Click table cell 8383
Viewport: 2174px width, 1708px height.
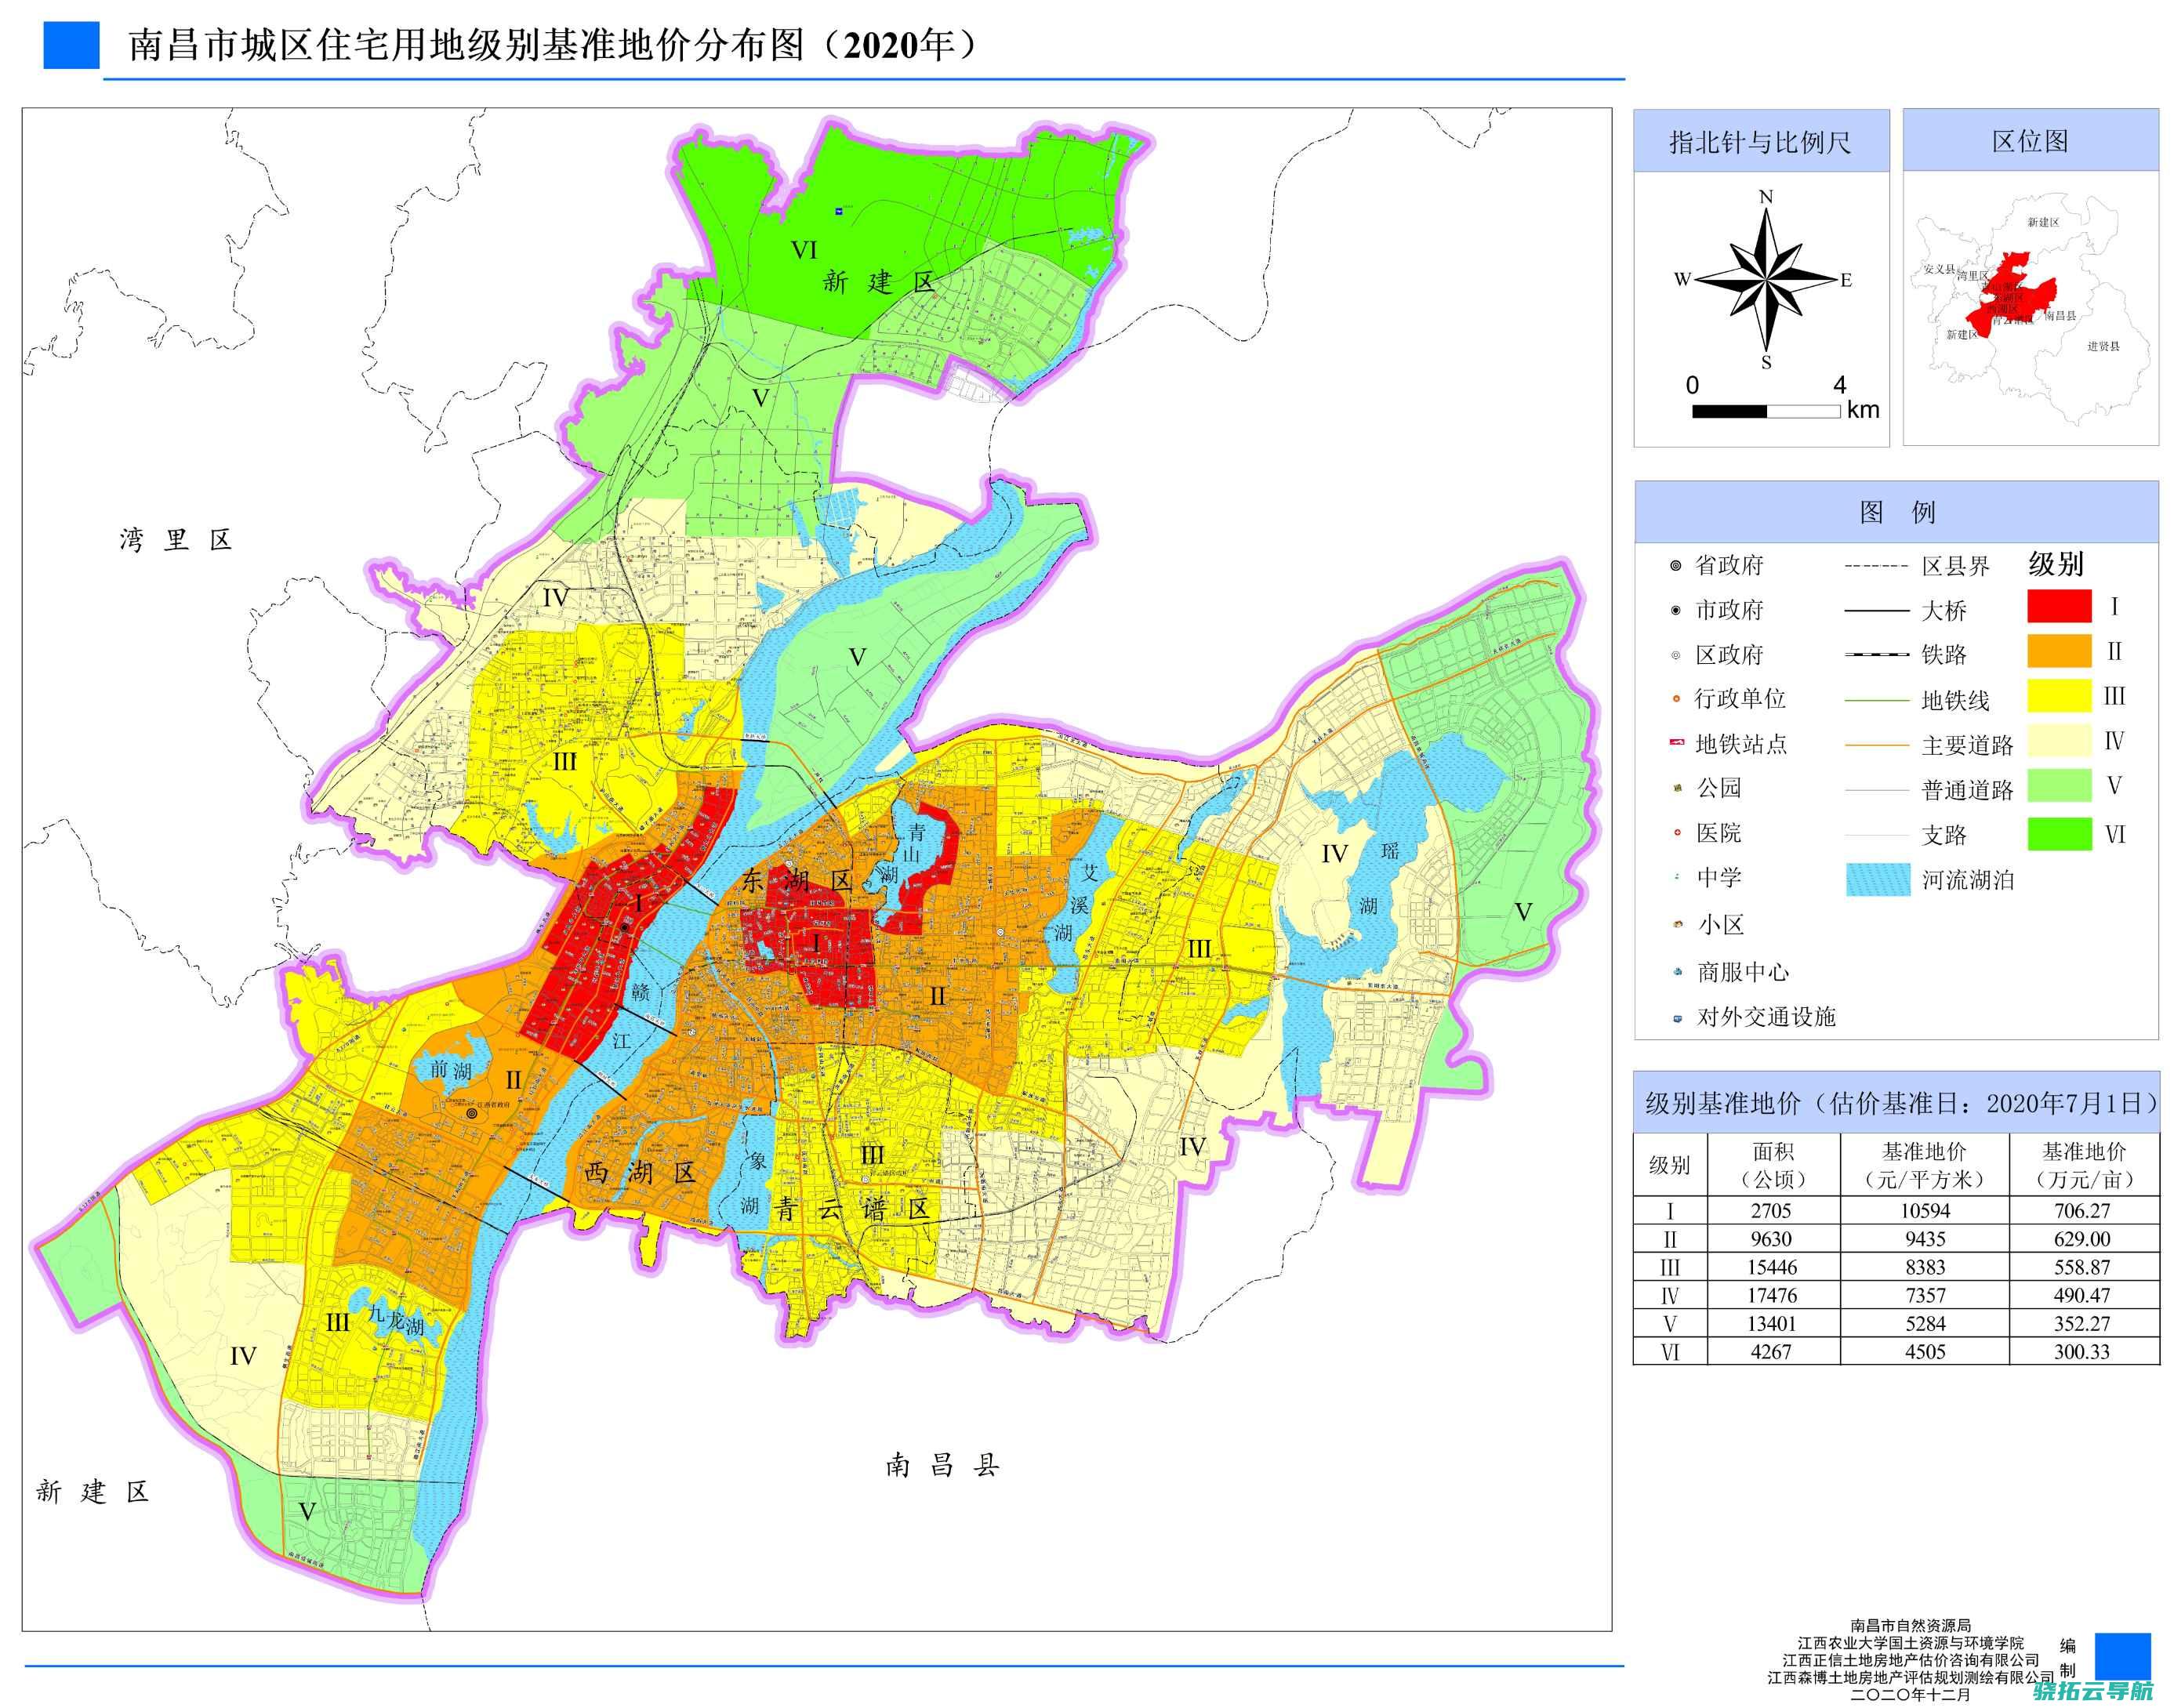pyautogui.click(x=1925, y=1267)
